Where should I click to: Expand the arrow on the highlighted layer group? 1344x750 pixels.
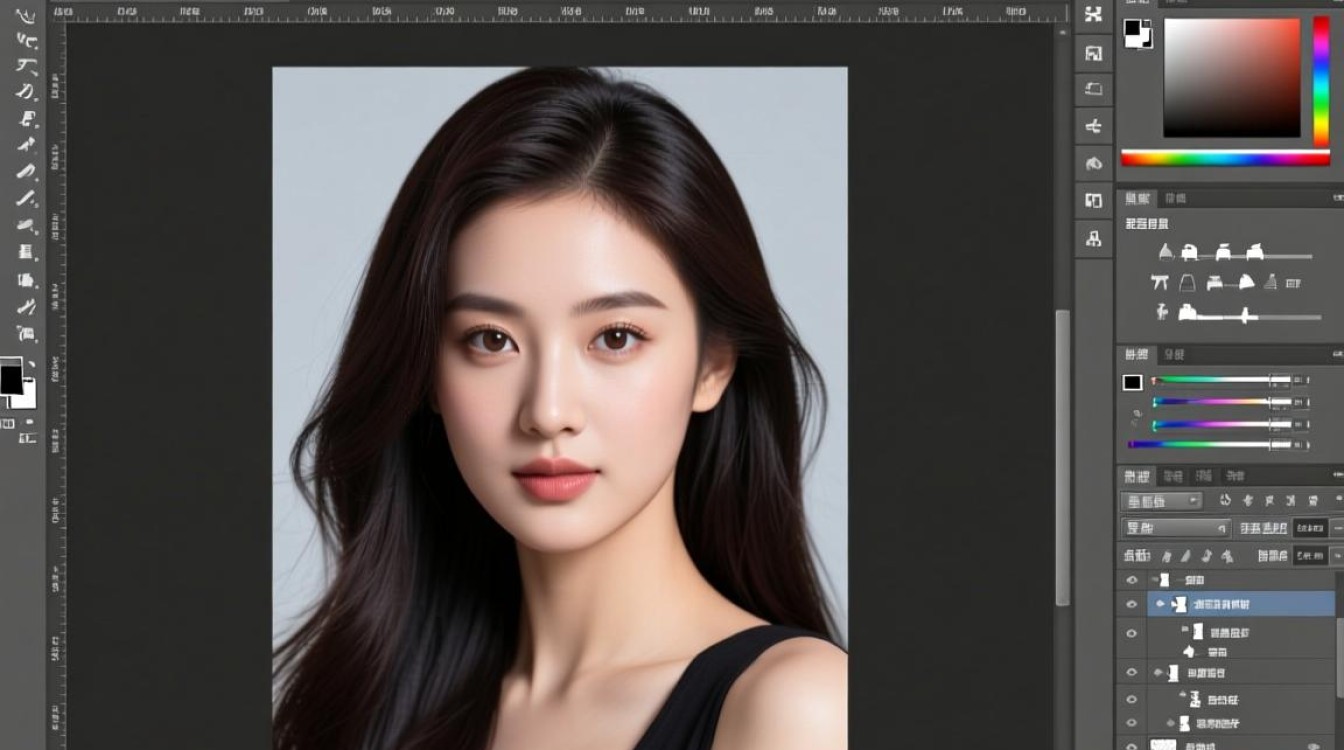1160,604
